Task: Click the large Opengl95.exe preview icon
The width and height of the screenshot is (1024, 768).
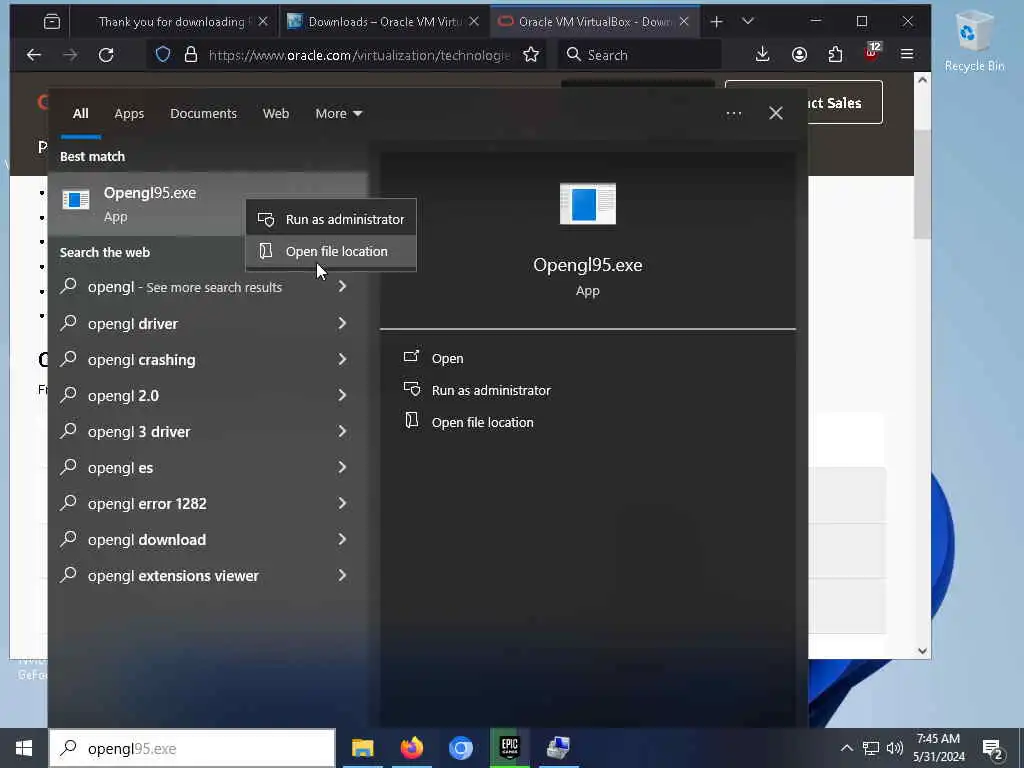Action: pos(588,204)
